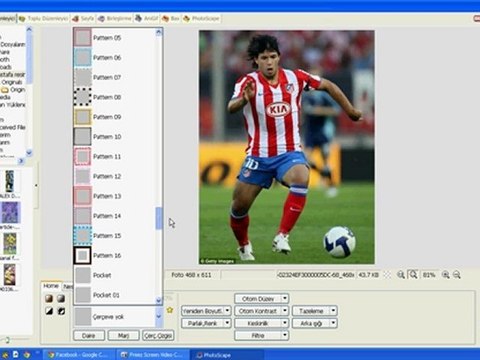Apply the gray grayscale effect icon

click(61, 298)
